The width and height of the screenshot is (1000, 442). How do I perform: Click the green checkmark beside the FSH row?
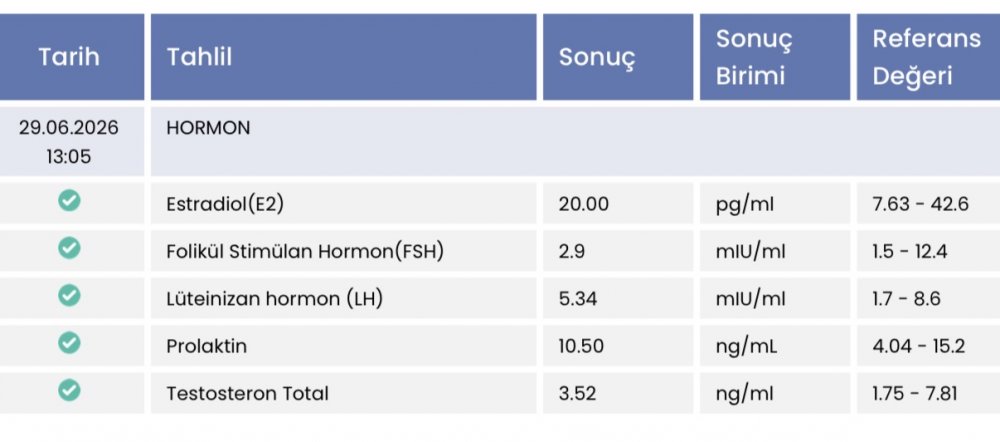[x=69, y=248]
